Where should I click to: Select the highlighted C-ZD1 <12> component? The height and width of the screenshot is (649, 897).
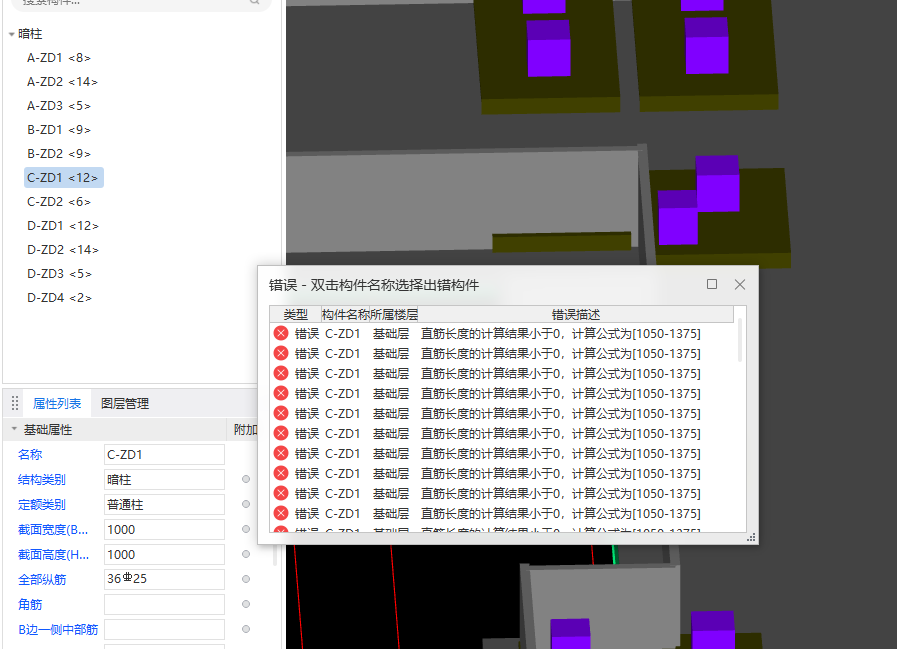click(x=63, y=177)
